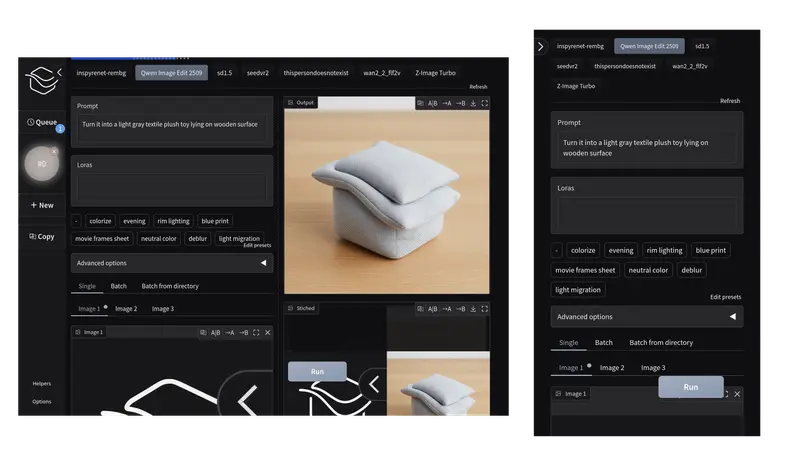Create a new session with the + New button

[x=42, y=205]
